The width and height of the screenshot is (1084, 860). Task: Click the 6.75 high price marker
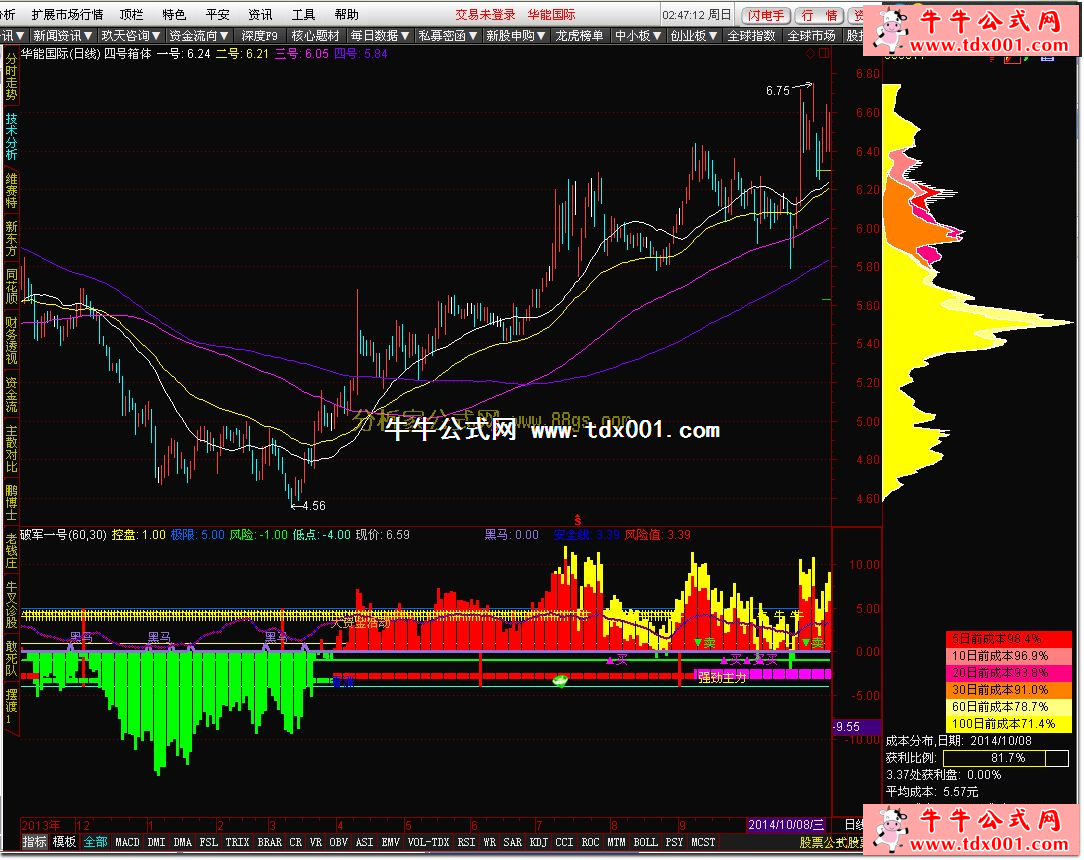(x=778, y=90)
